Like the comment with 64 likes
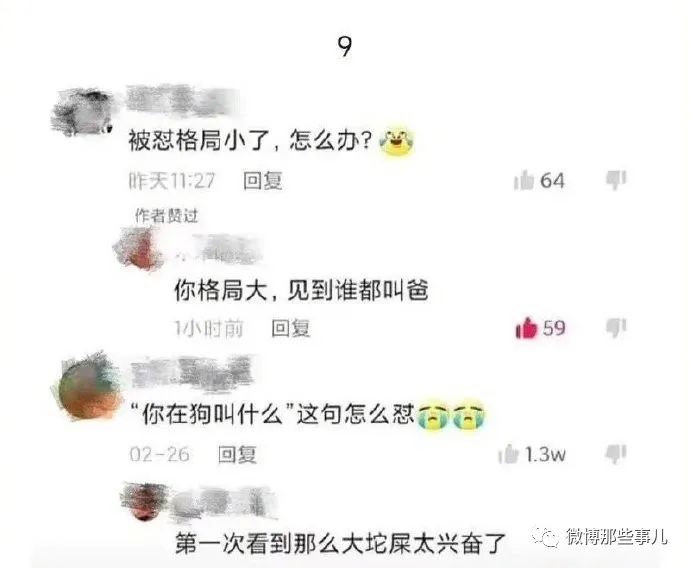This screenshot has width=690, height=568. pos(524,180)
